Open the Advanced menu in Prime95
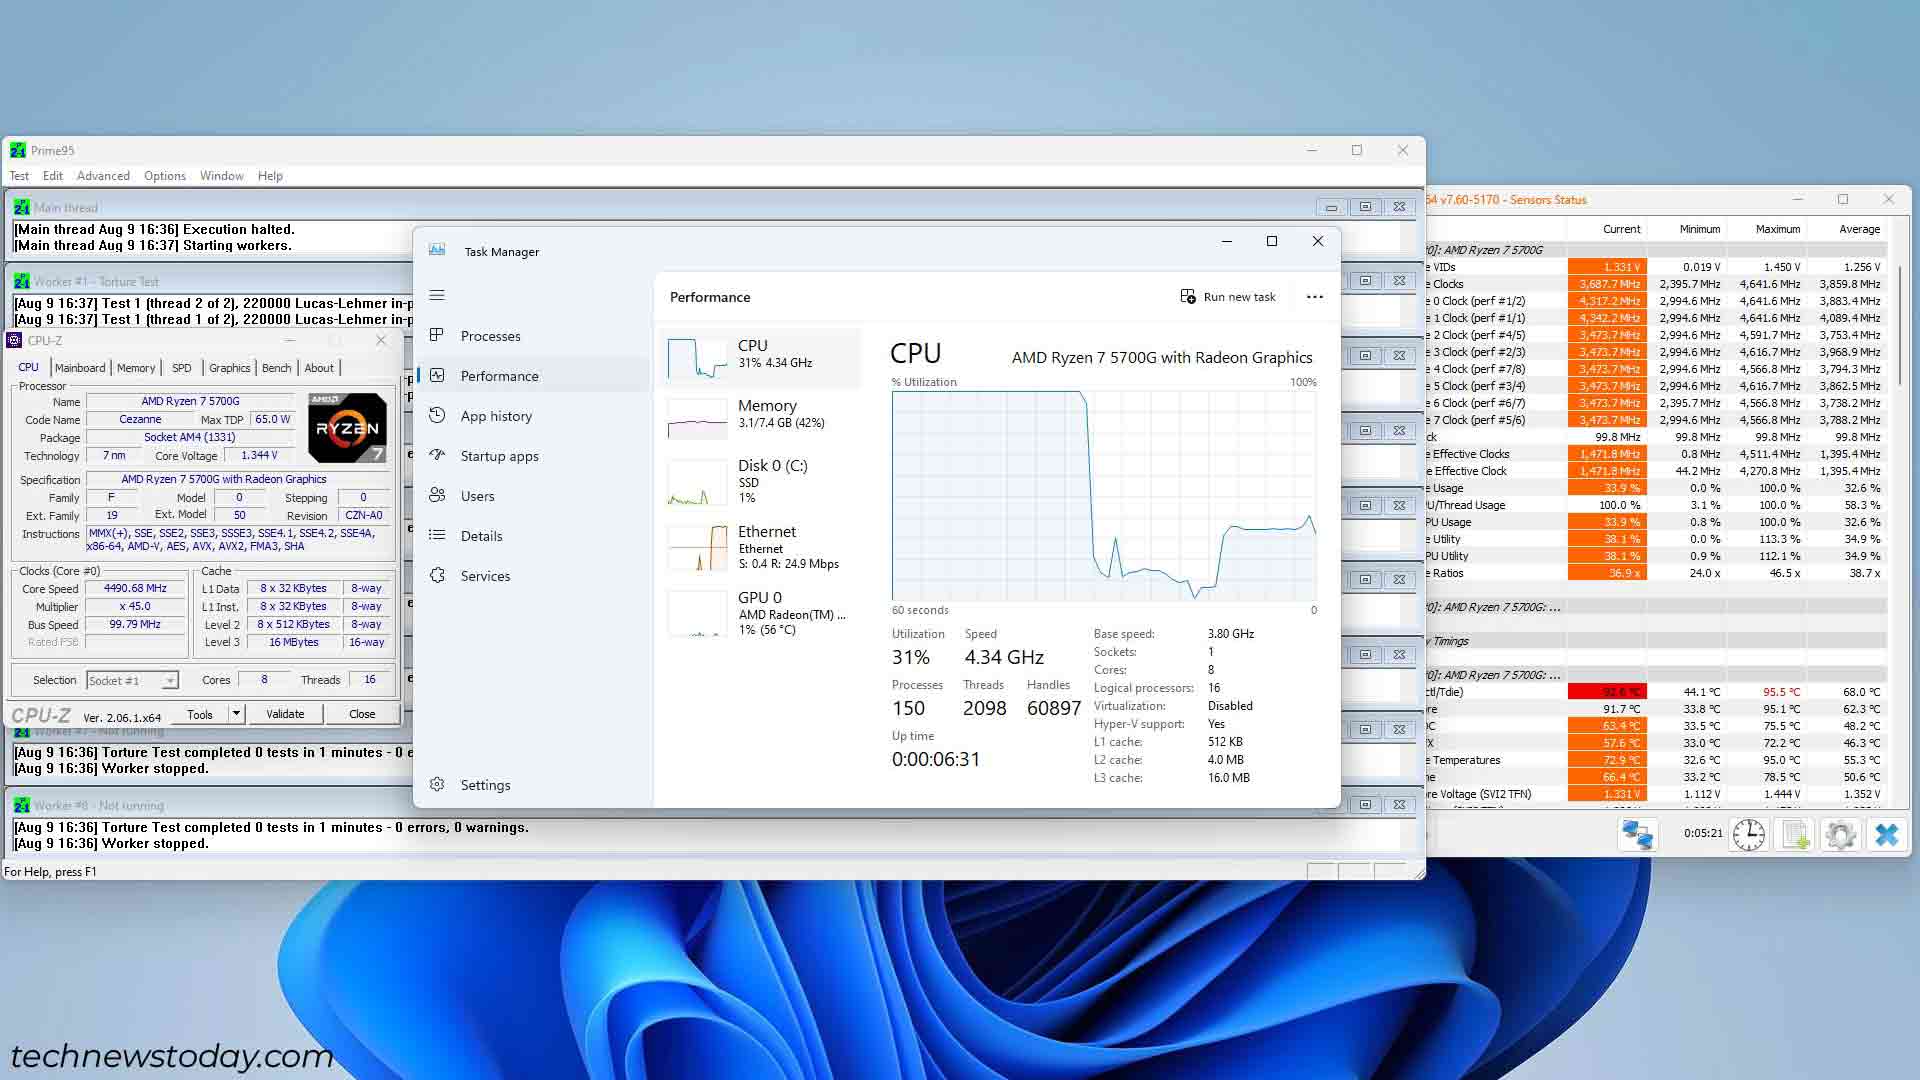Image resolution: width=1920 pixels, height=1080 pixels. coord(103,176)
